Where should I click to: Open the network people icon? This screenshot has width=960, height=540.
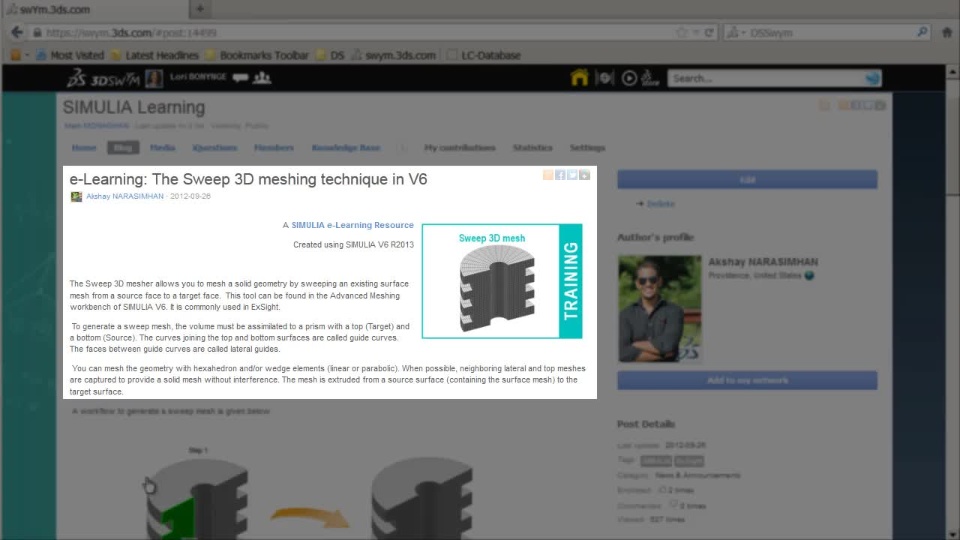pos(262,77)
